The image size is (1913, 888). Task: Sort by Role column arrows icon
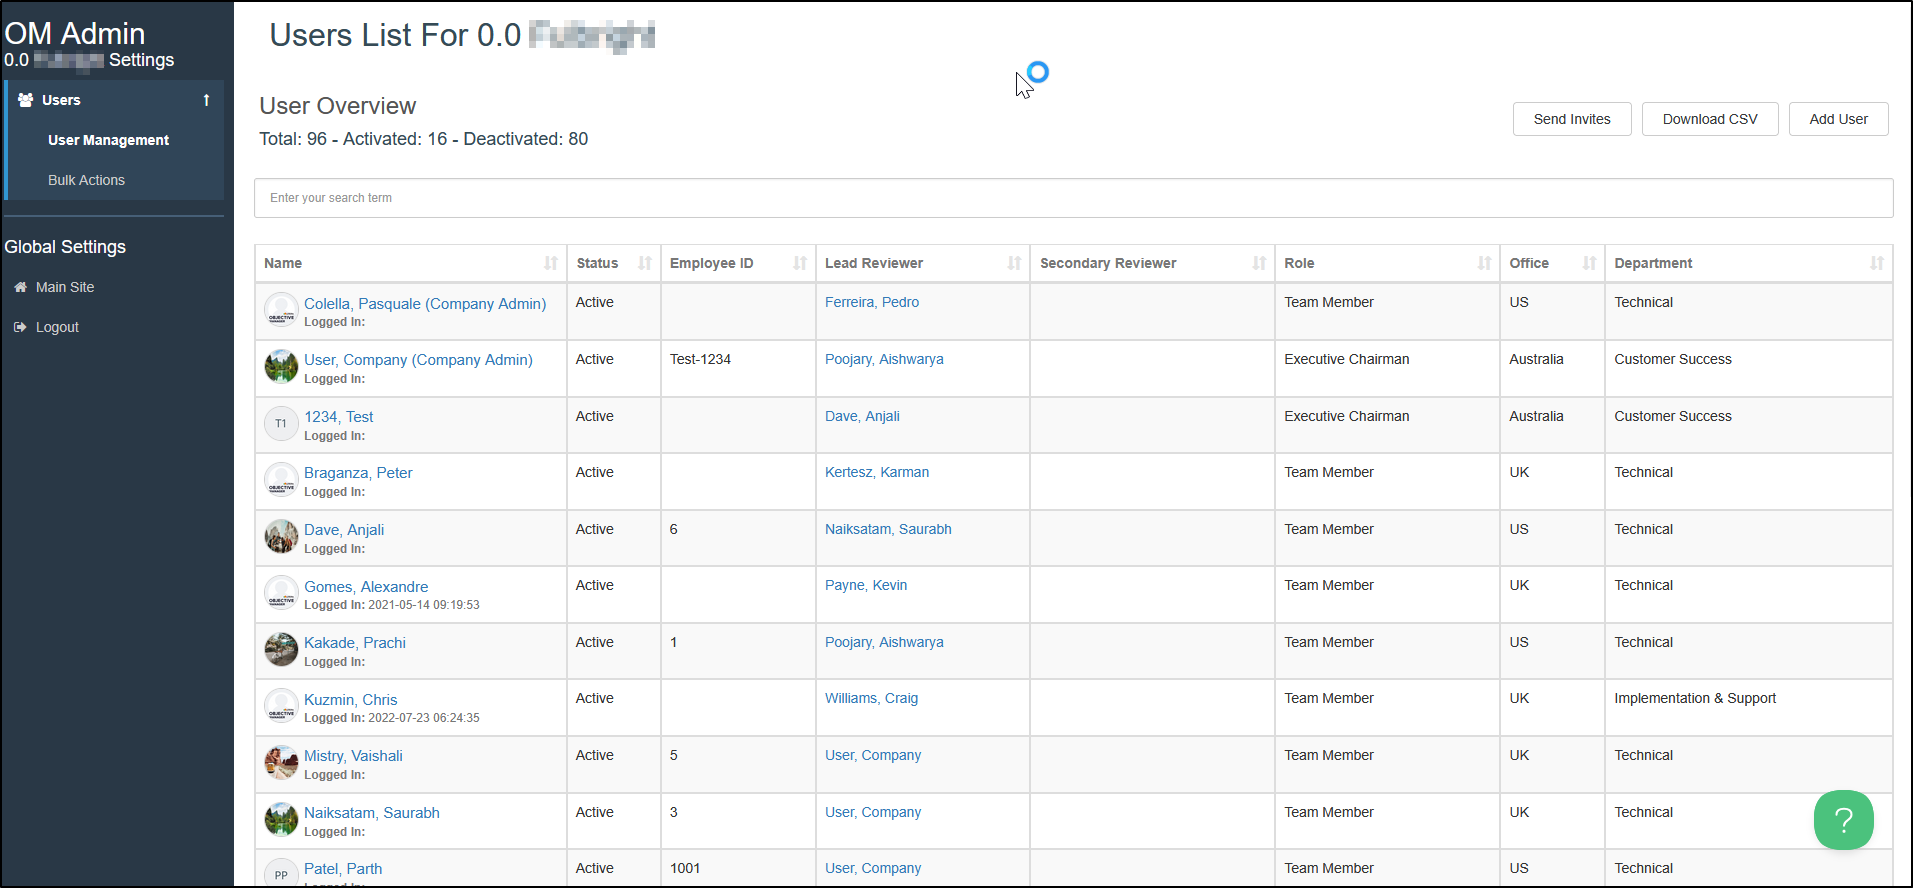[1484, 263]
